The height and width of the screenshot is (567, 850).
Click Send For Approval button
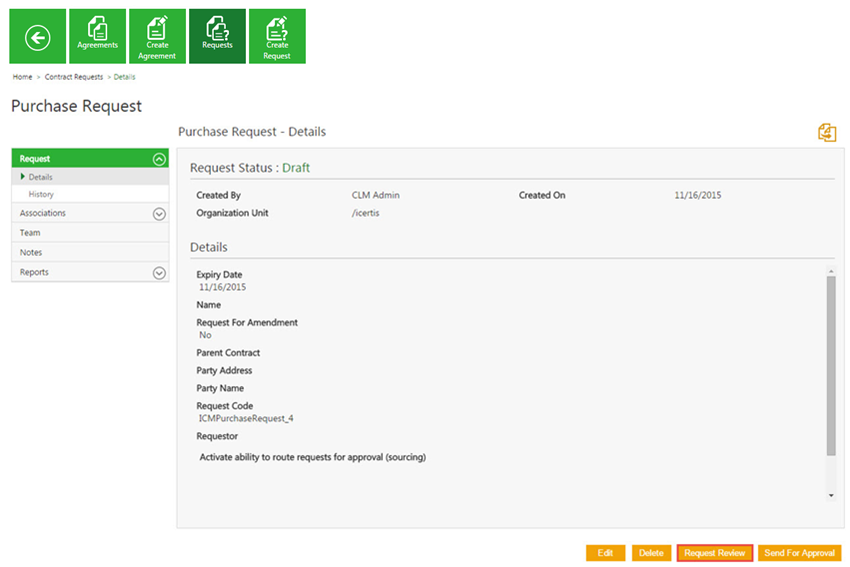(799, 553)
